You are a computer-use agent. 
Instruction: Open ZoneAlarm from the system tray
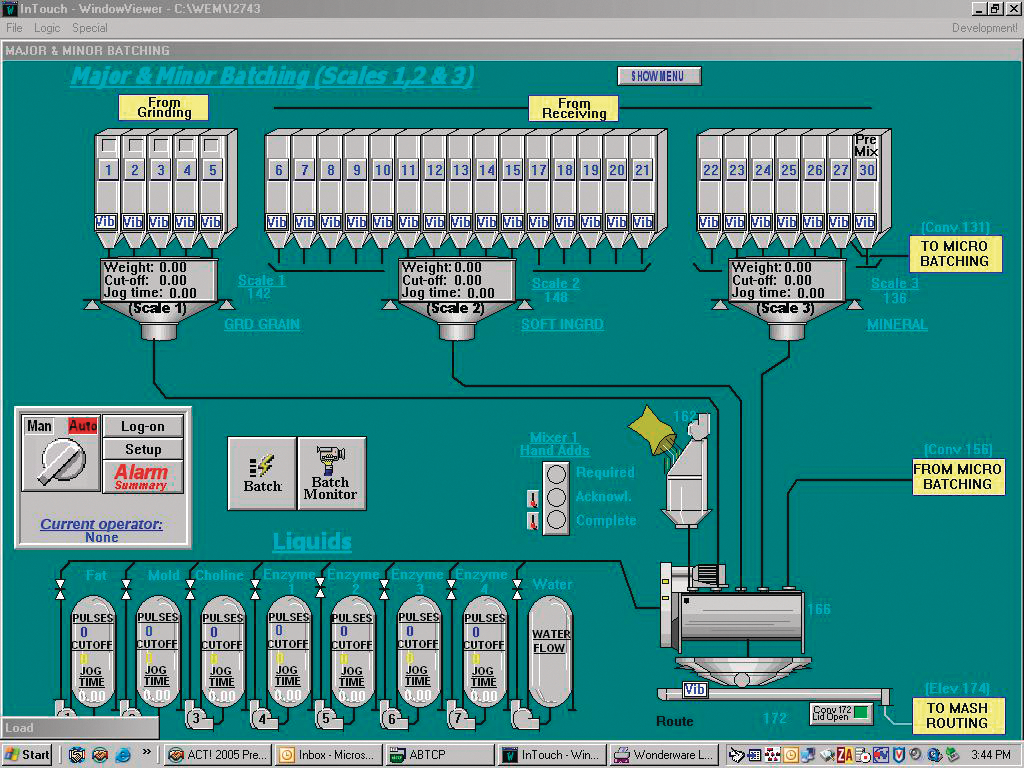click(x=843, y=754)
